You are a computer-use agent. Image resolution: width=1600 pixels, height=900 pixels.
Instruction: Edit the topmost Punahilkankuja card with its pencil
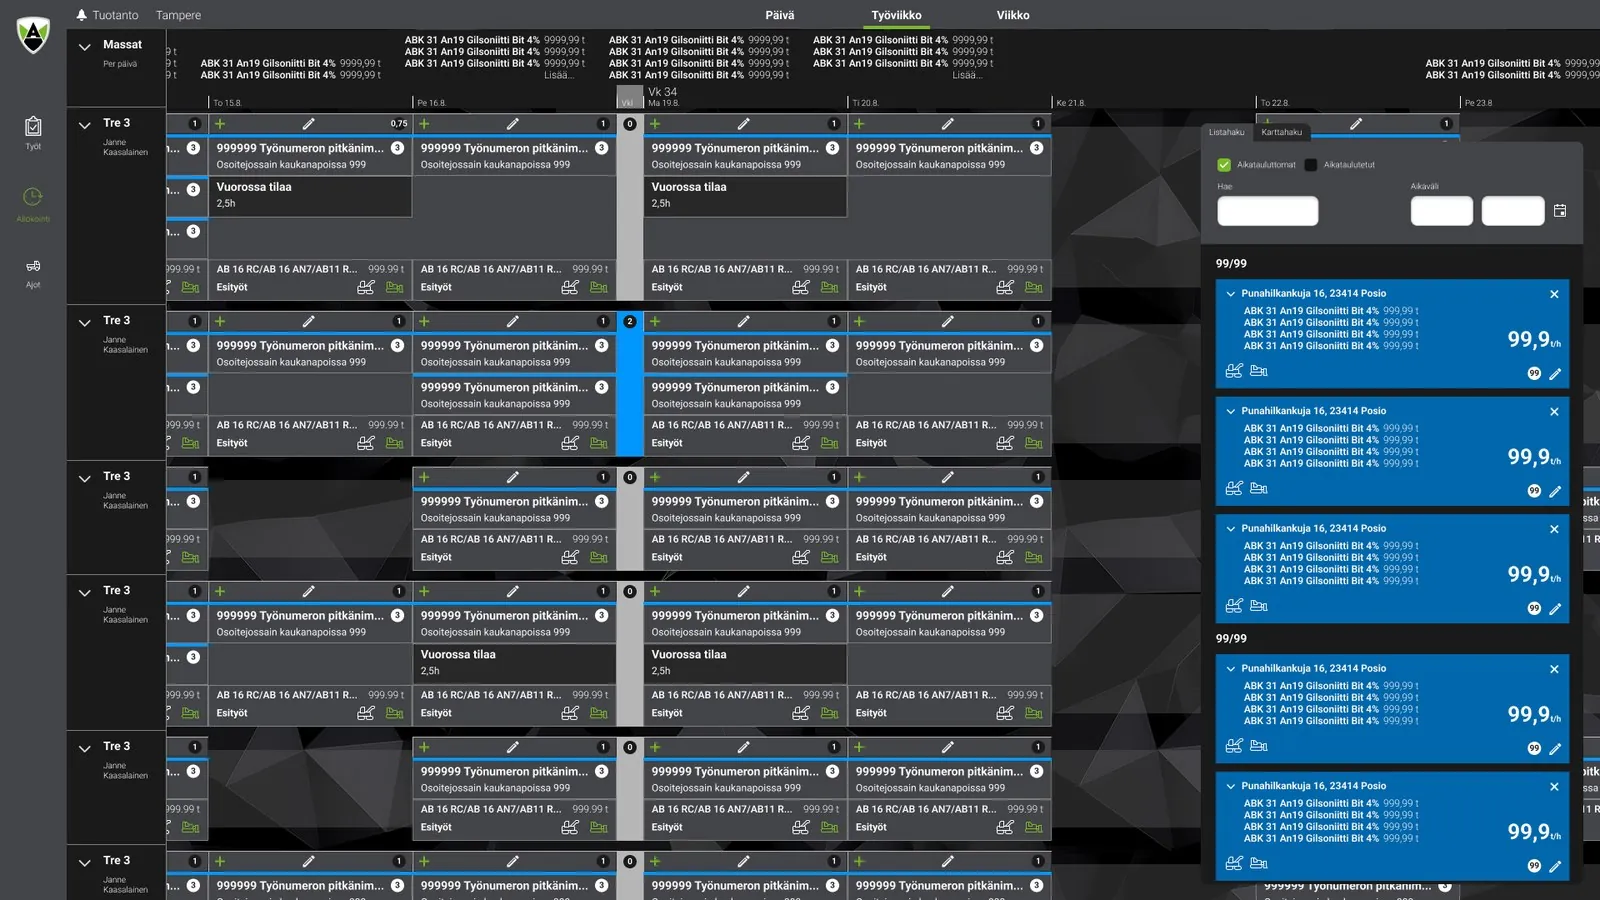[x=1555, y=374]
